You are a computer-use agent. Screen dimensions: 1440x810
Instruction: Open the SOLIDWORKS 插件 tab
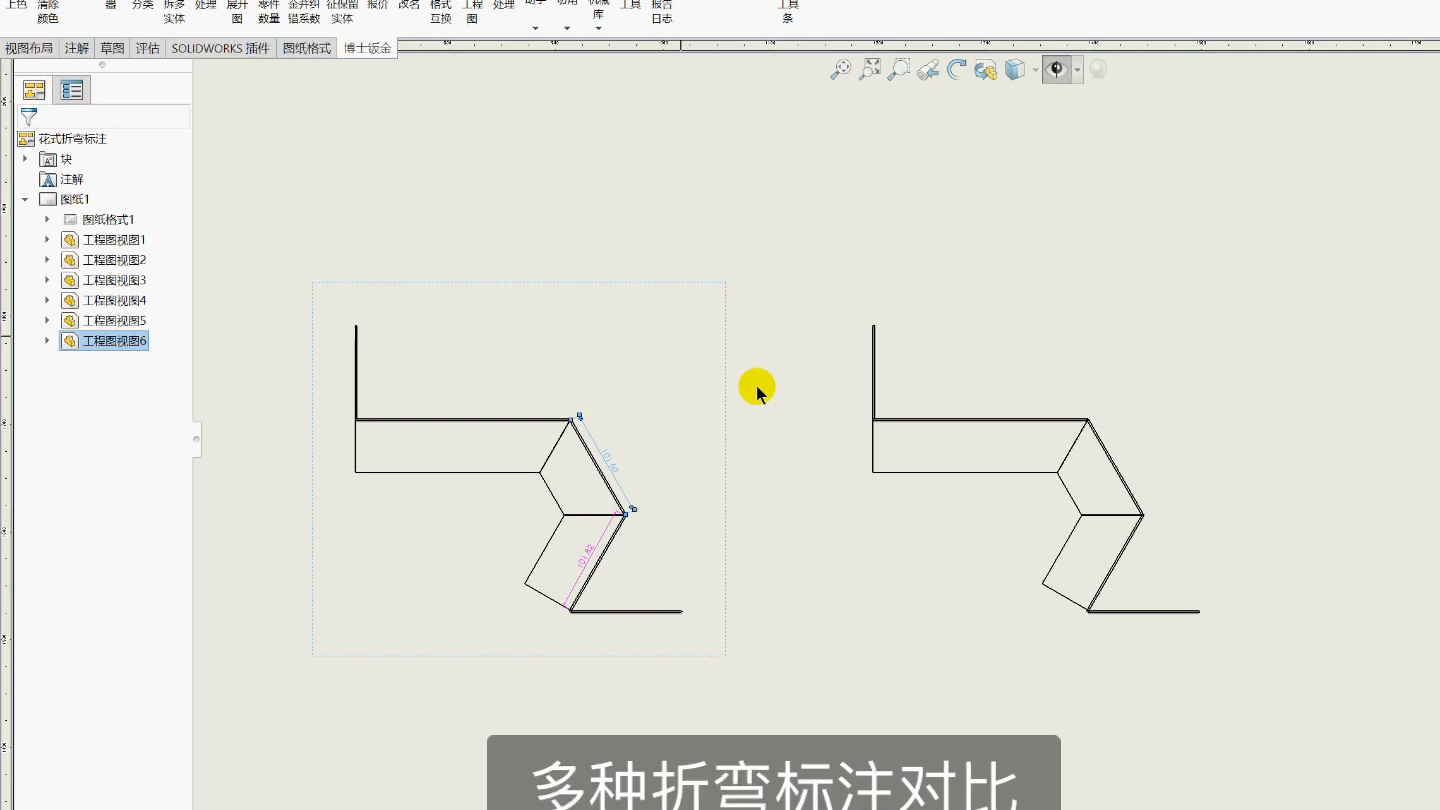[x=221, y=48]
